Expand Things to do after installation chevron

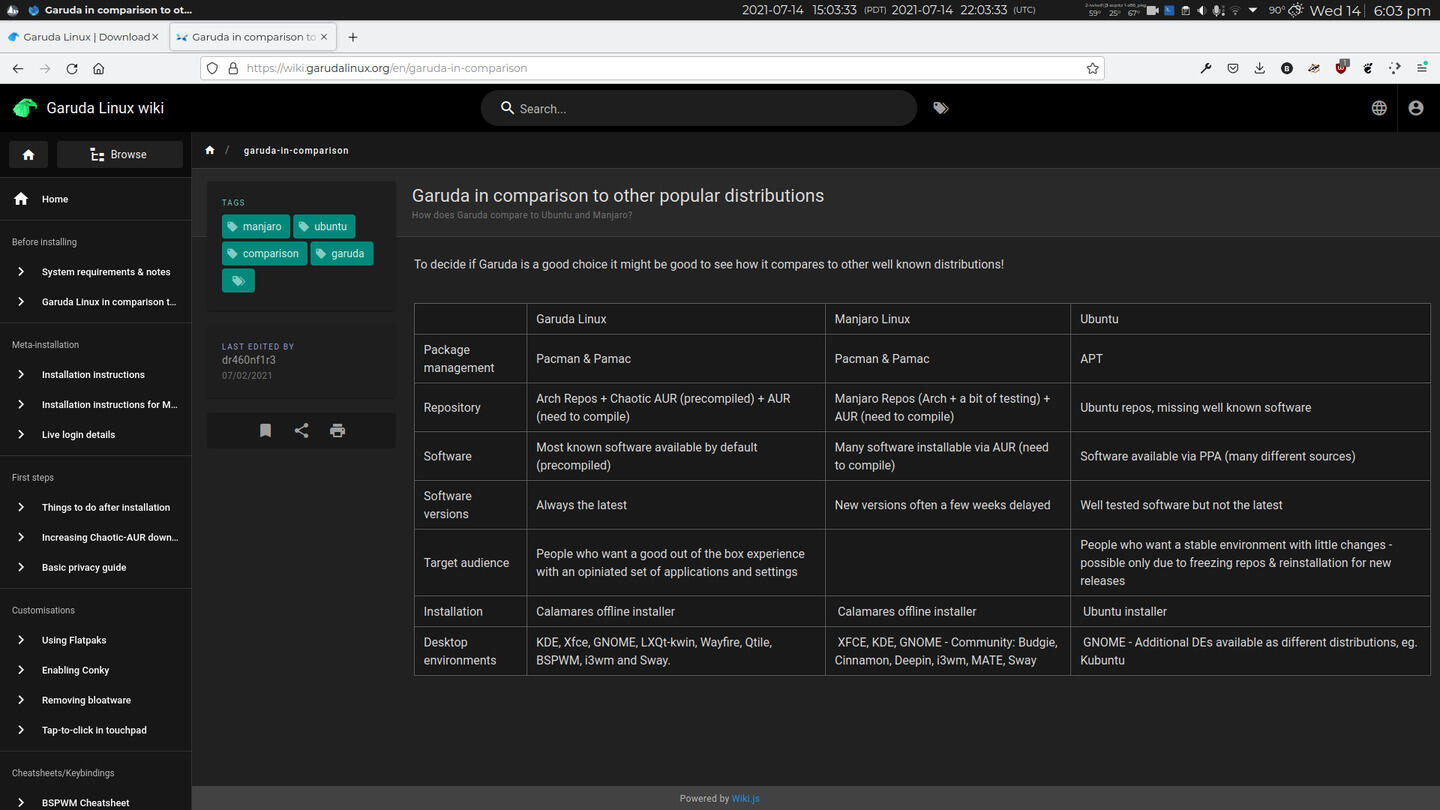[21, 508]
